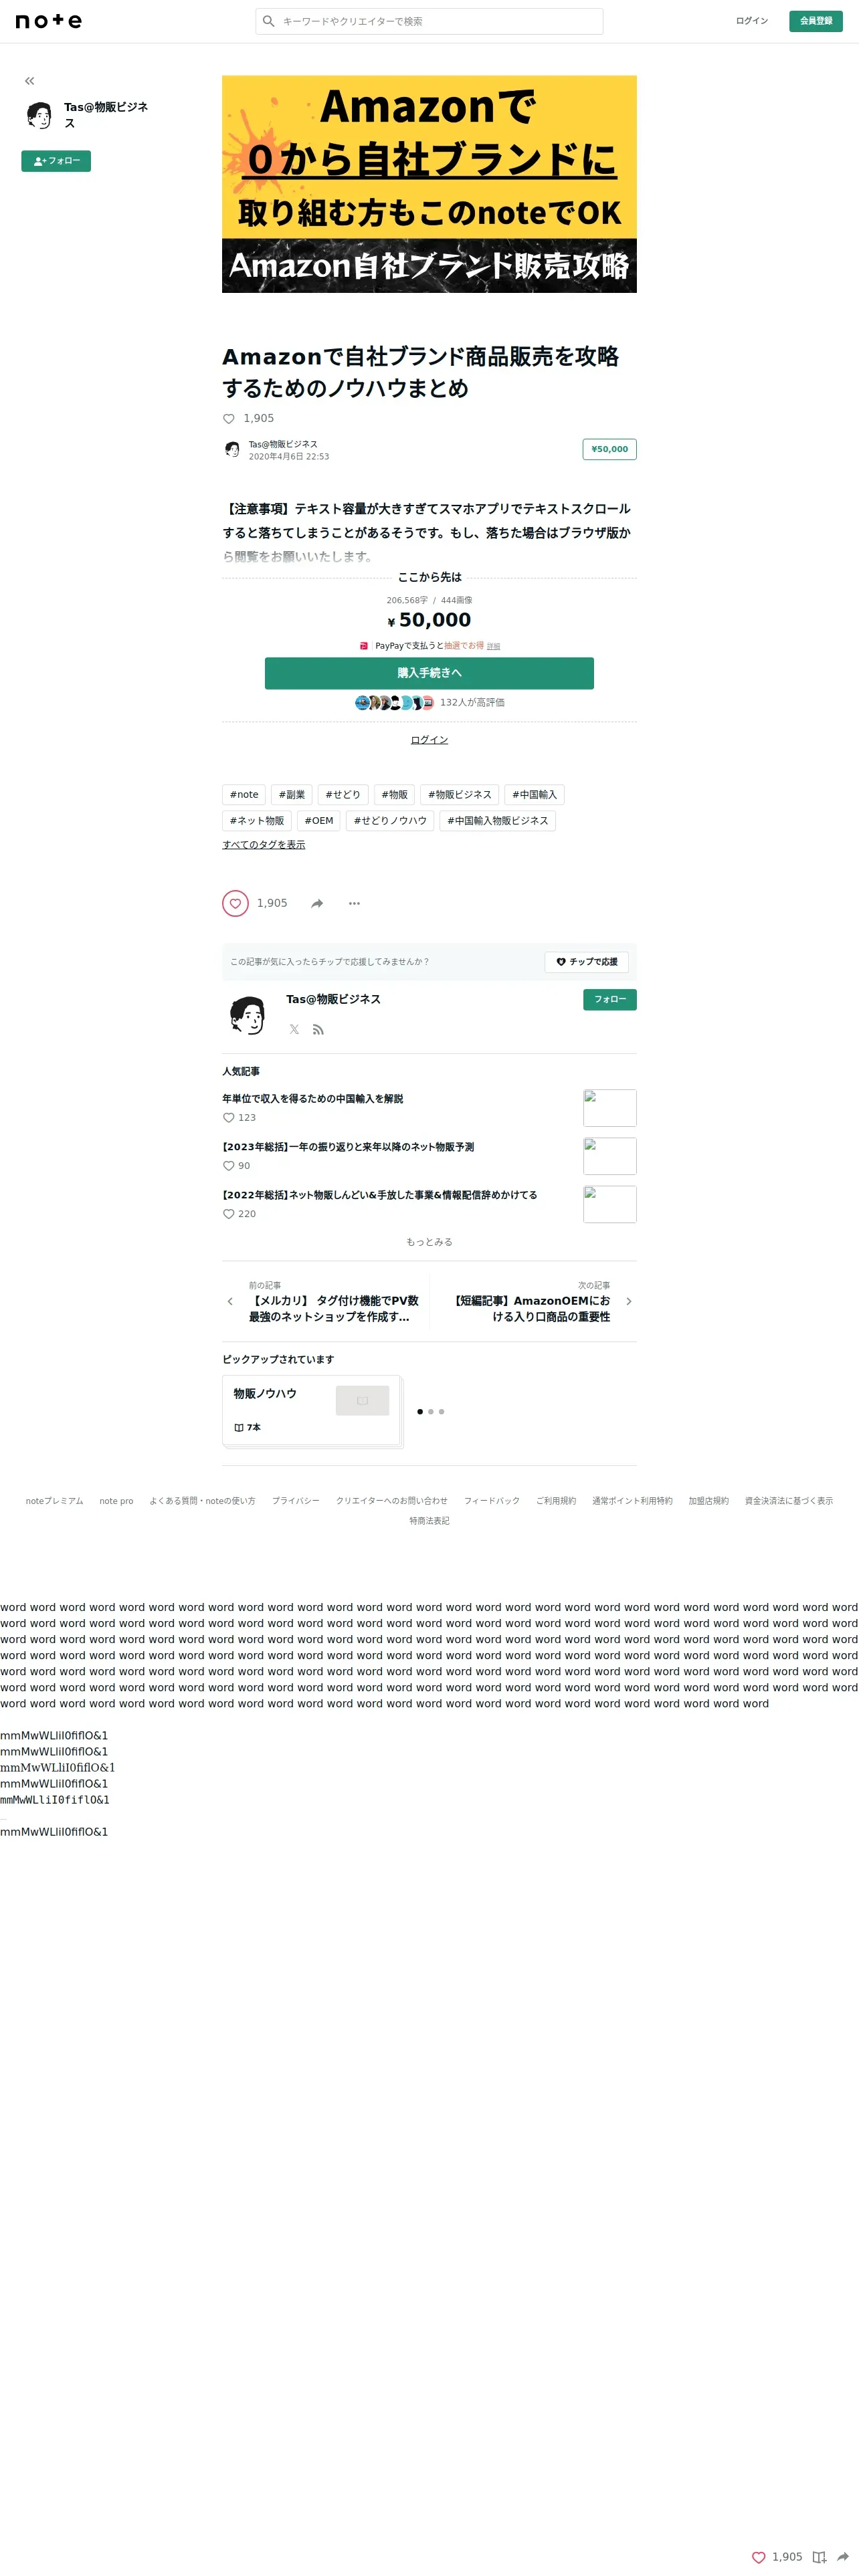Open Tas@物販ビジネス avatar in sidebar
Screen dimensions: 859x2576
tap(39, 115)
